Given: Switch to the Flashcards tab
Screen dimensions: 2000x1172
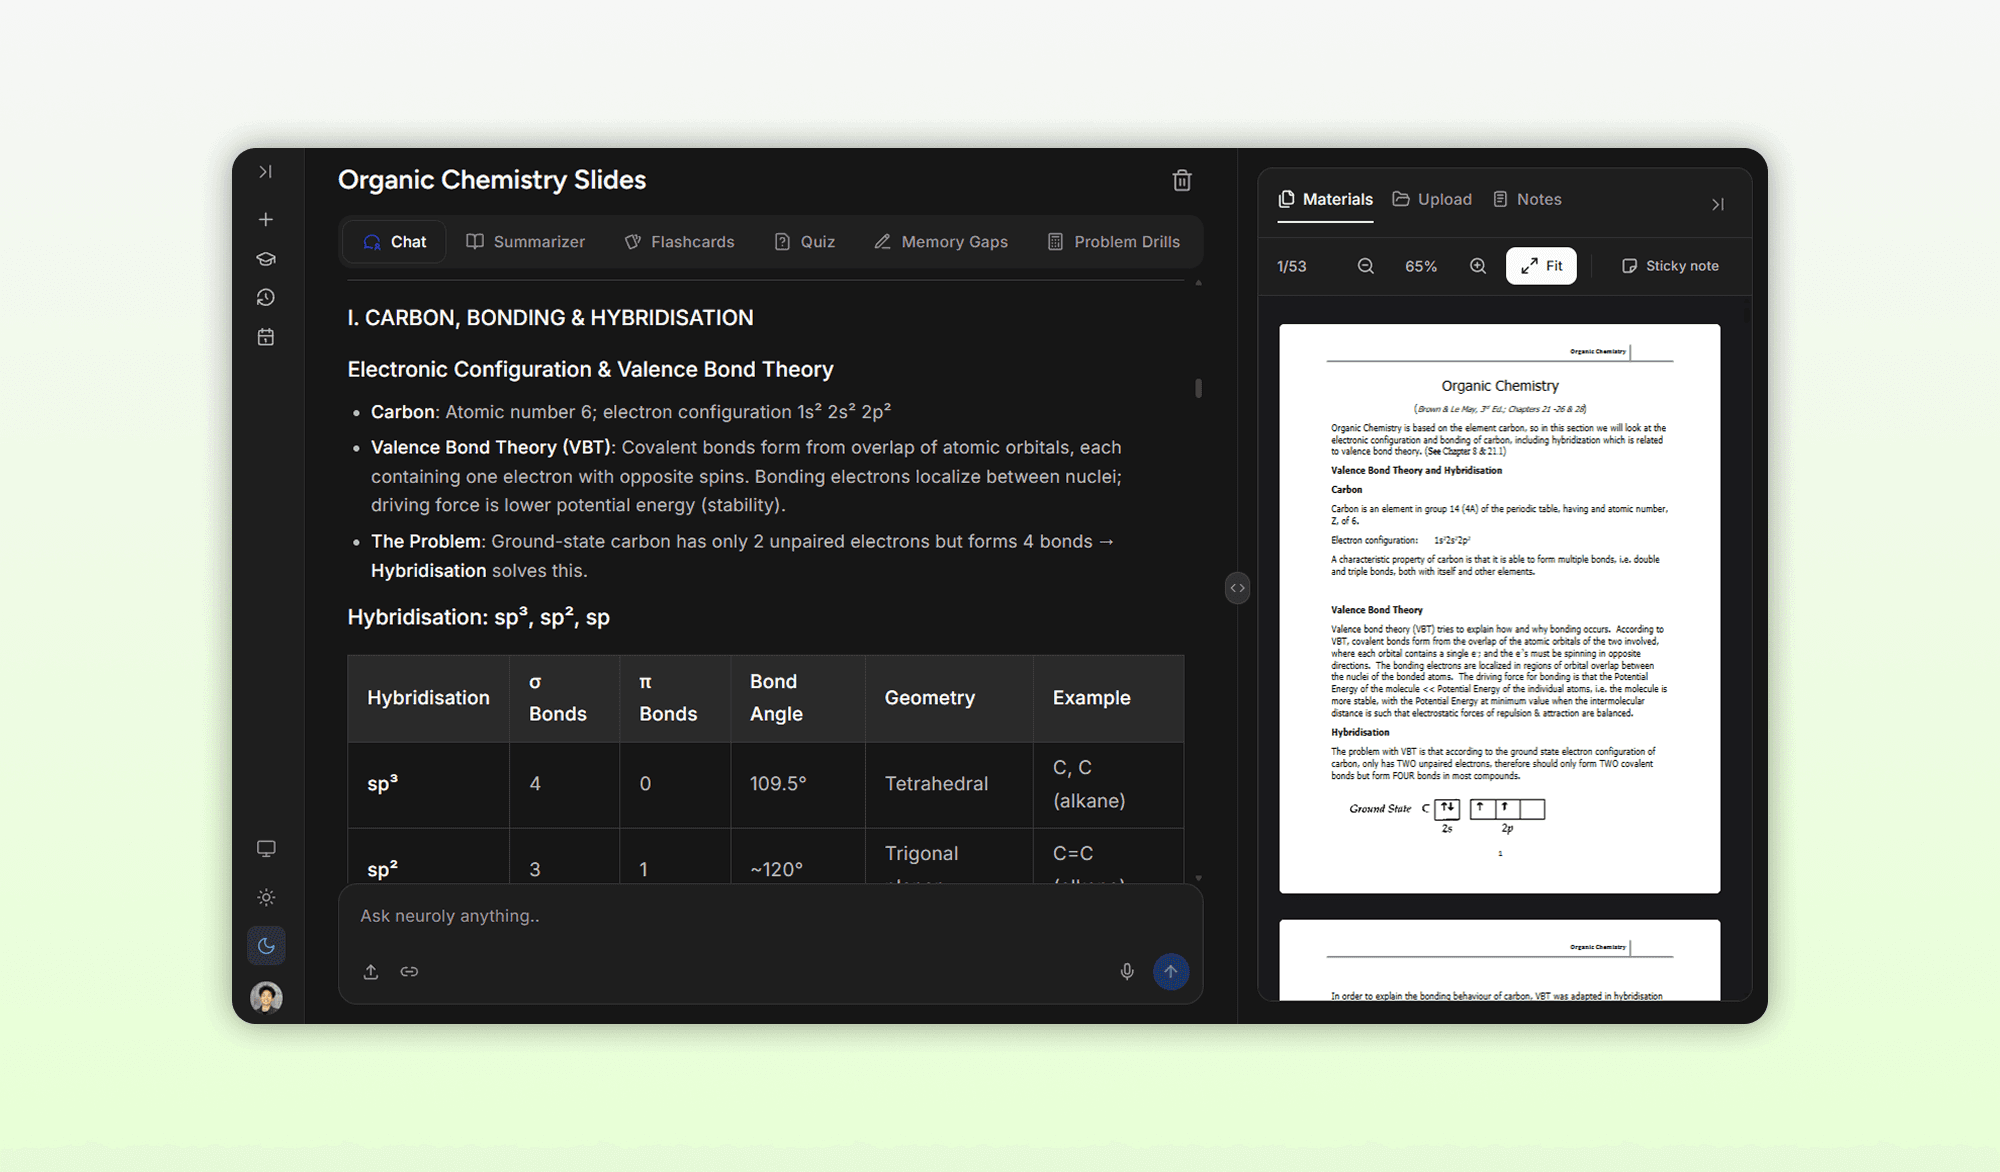Looking at the screenshot, I should [679, 242].
